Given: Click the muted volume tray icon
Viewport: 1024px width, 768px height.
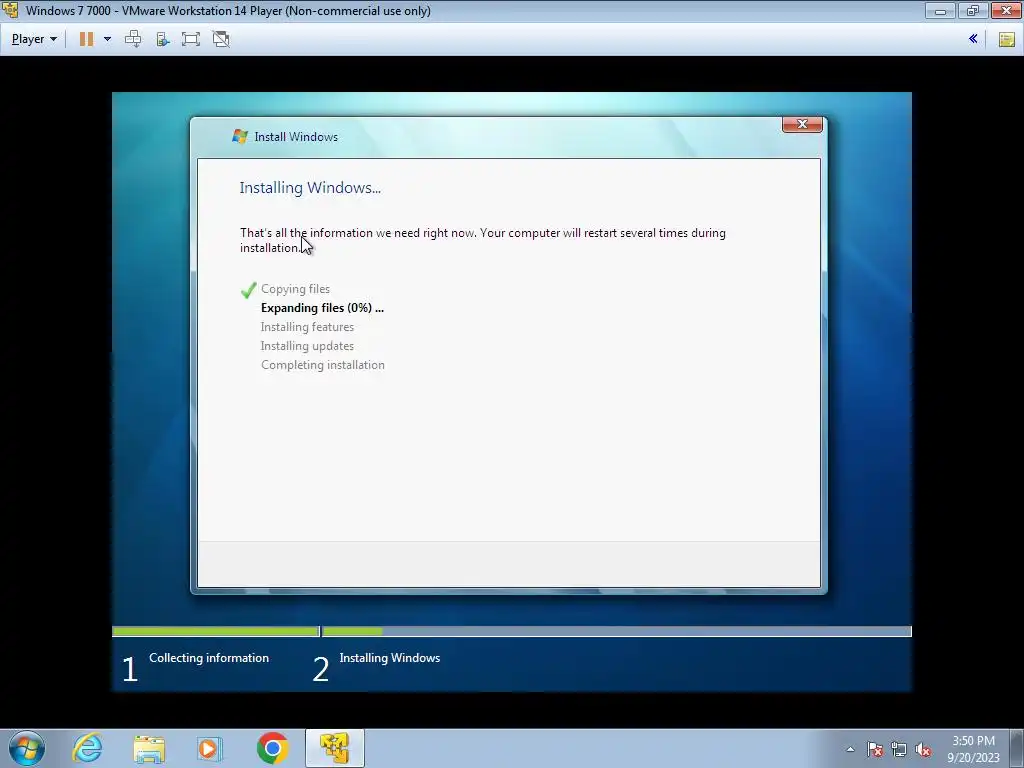Looking at the screenshot, I should (923, 749).
